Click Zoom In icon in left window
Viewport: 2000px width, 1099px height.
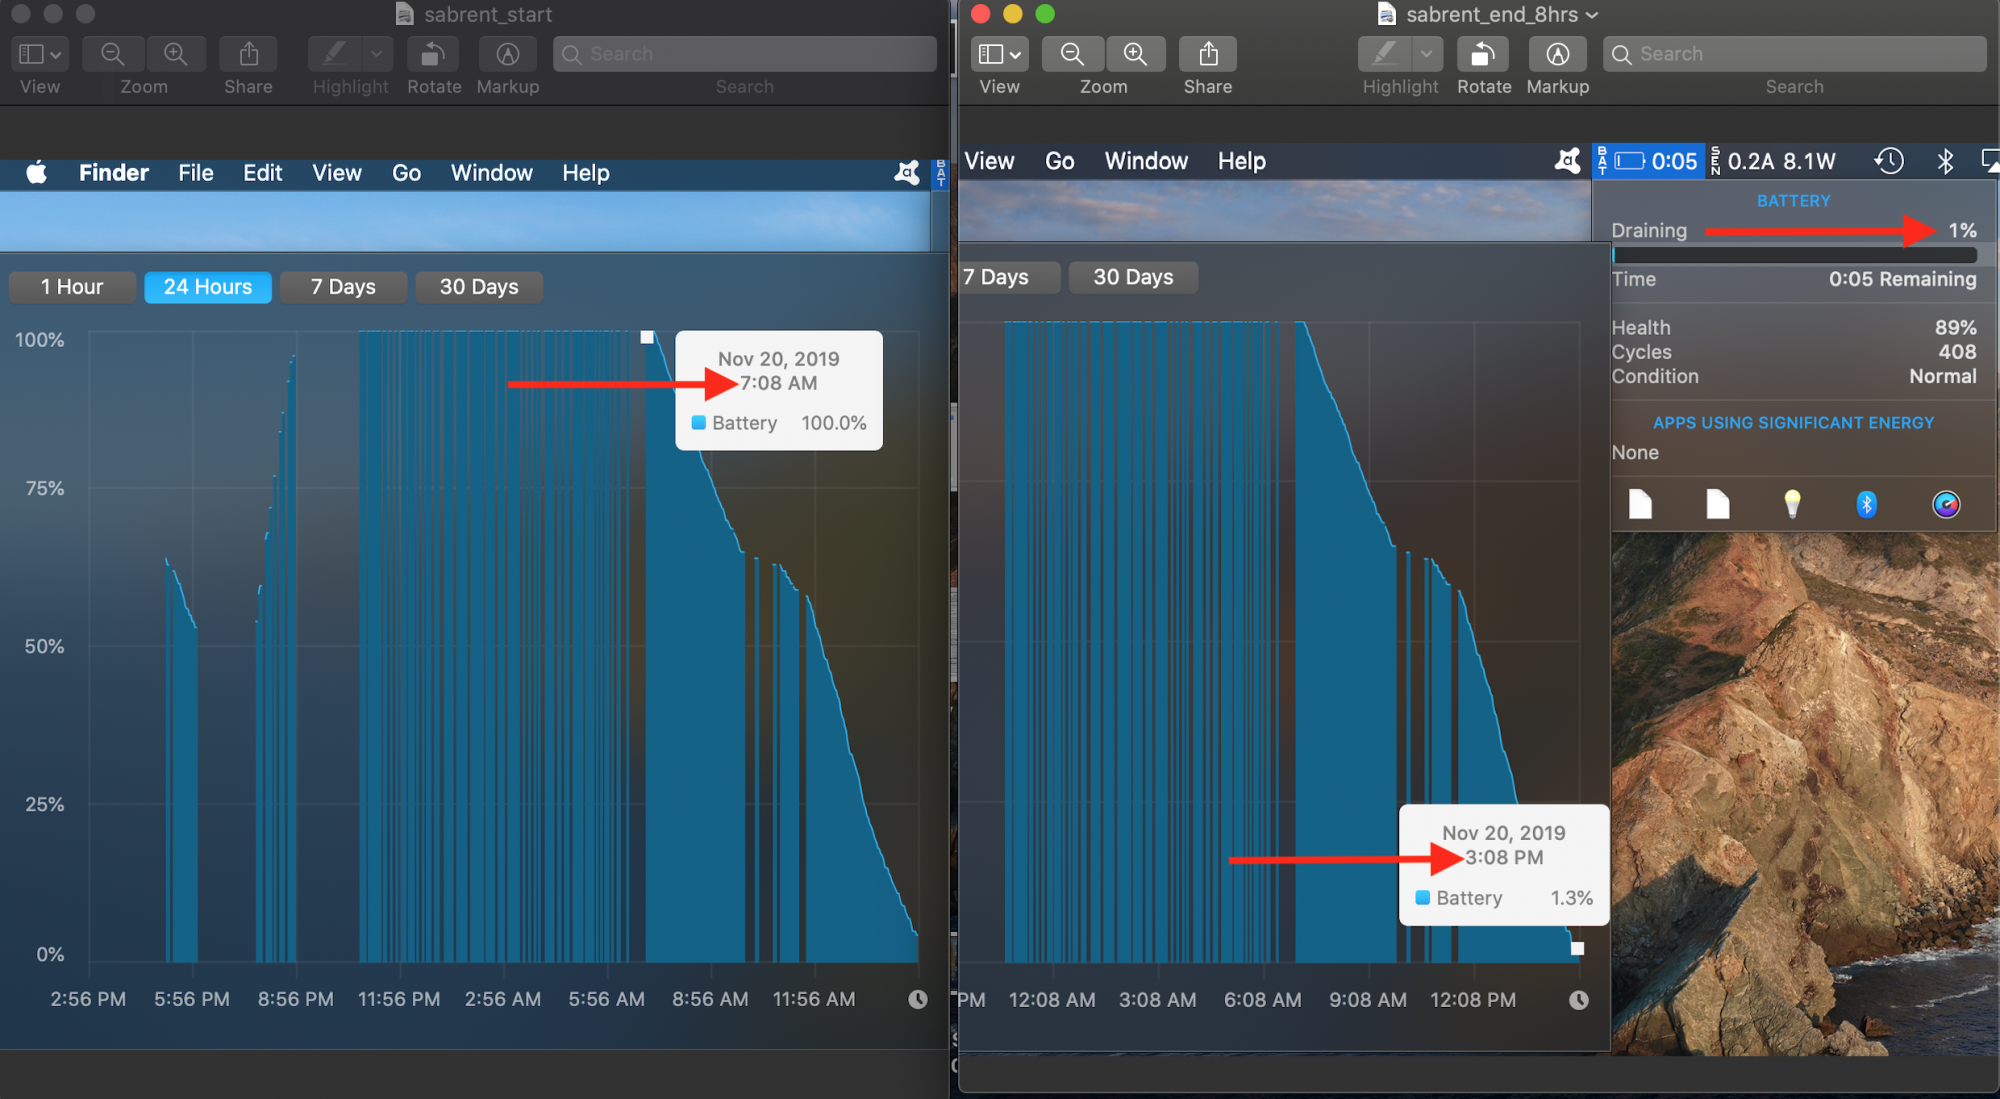pyautogui.click(x=176, y=54)
